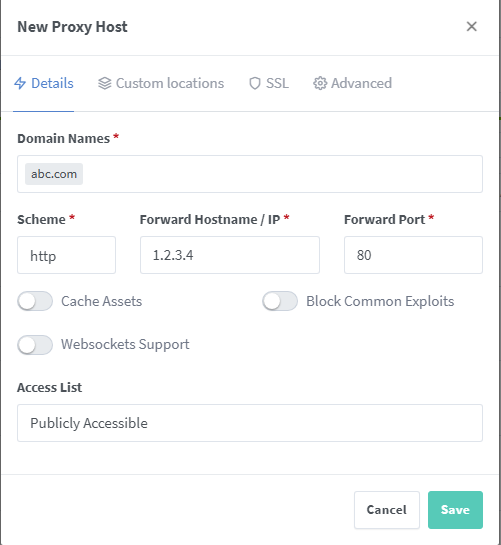
Task: Open the Advanced tab
Action: (x=353, y=83)
